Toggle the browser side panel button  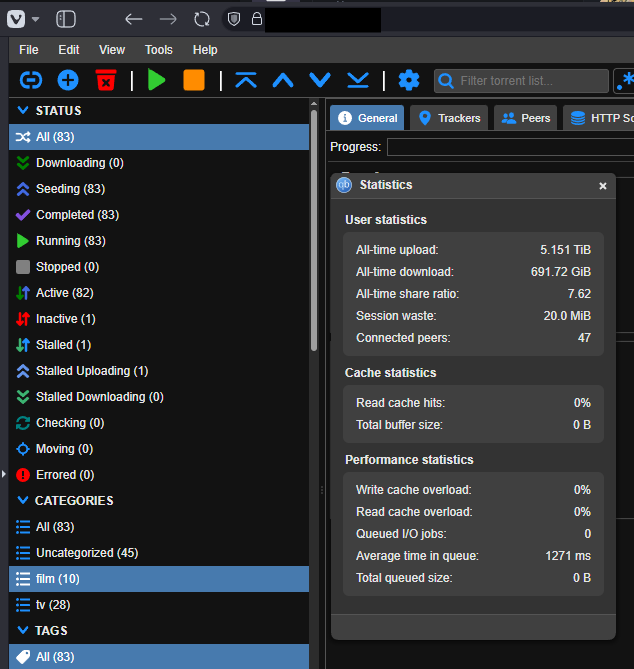click(x=66, y=19)
